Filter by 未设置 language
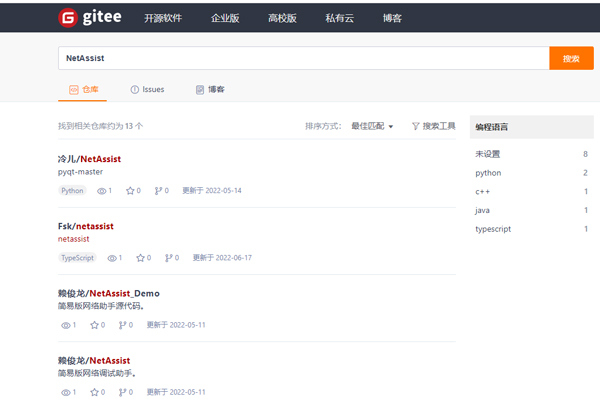600x399 pixels. pyautogui.click(x=532, y=154)
